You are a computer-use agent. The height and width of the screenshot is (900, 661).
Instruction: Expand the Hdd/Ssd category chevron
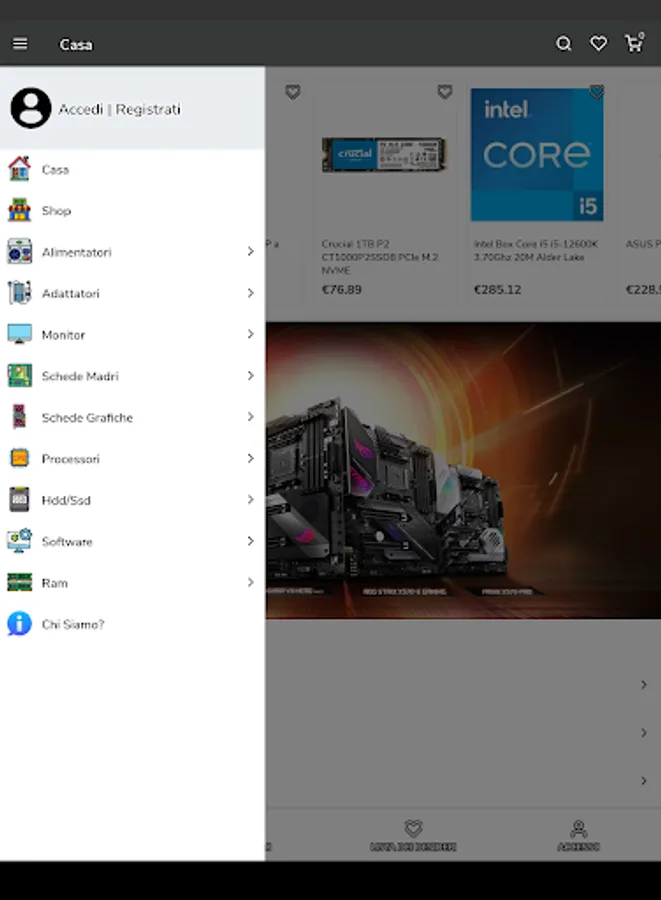[250, 499]
